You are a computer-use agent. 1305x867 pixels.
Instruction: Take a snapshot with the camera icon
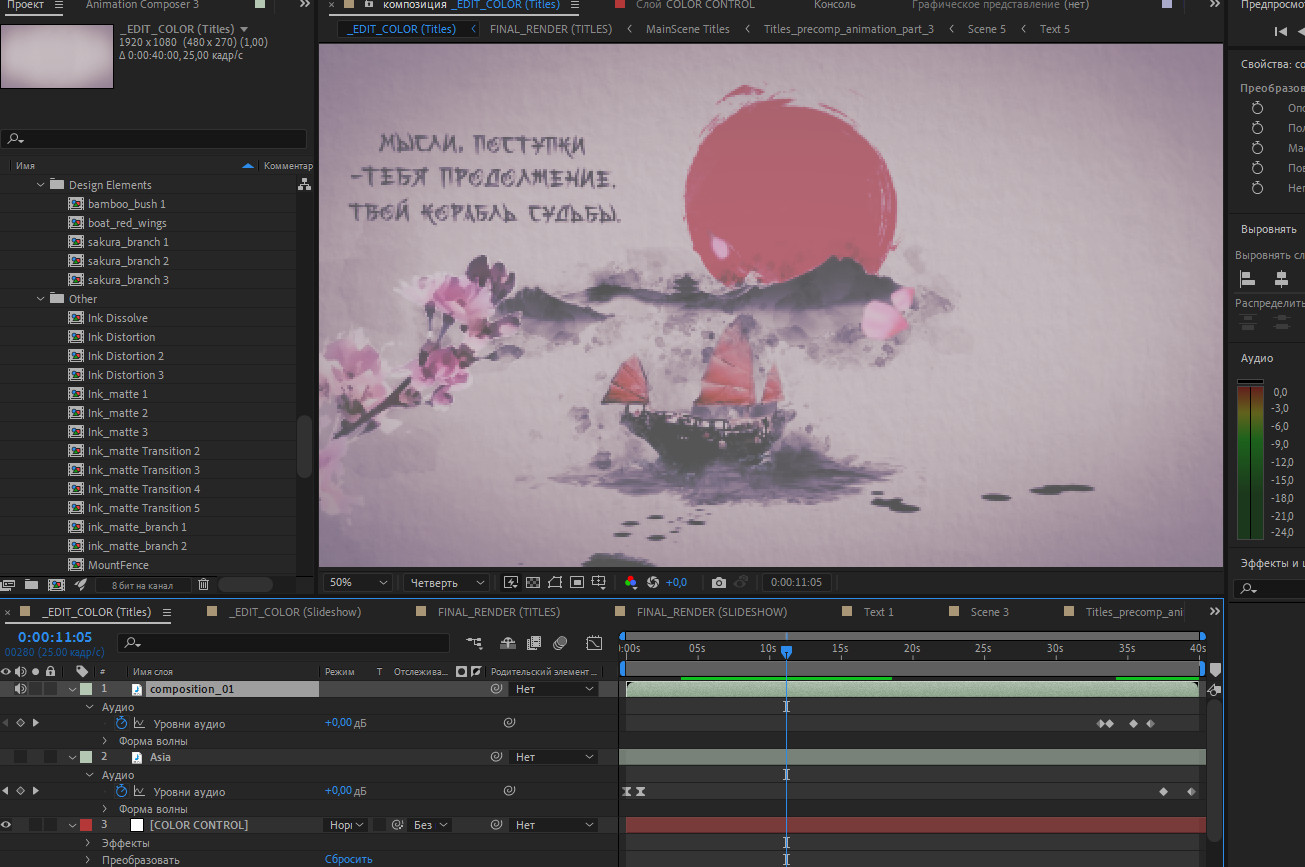718,582
